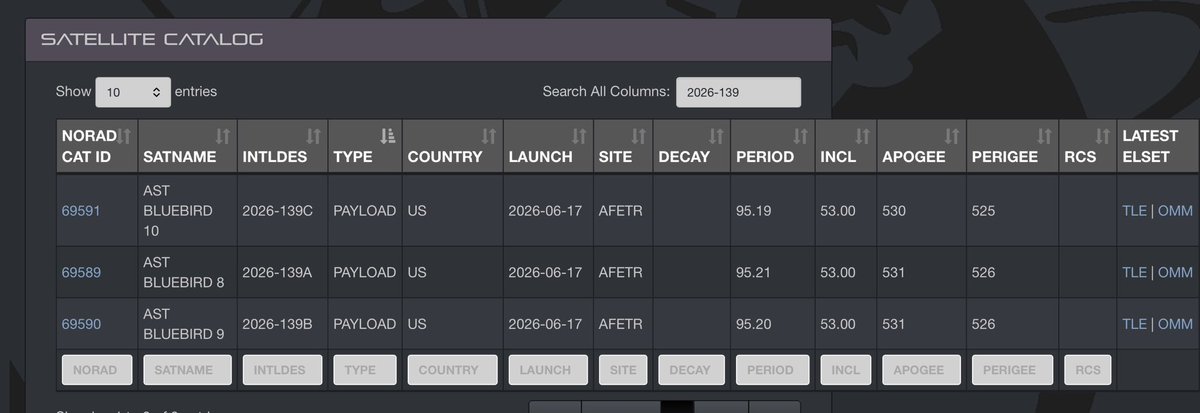The height and width of the screenshot is (413, 1200).
Task: Open TLE link for AST BLUEBIRD 9
Action: click(1134, 324)
